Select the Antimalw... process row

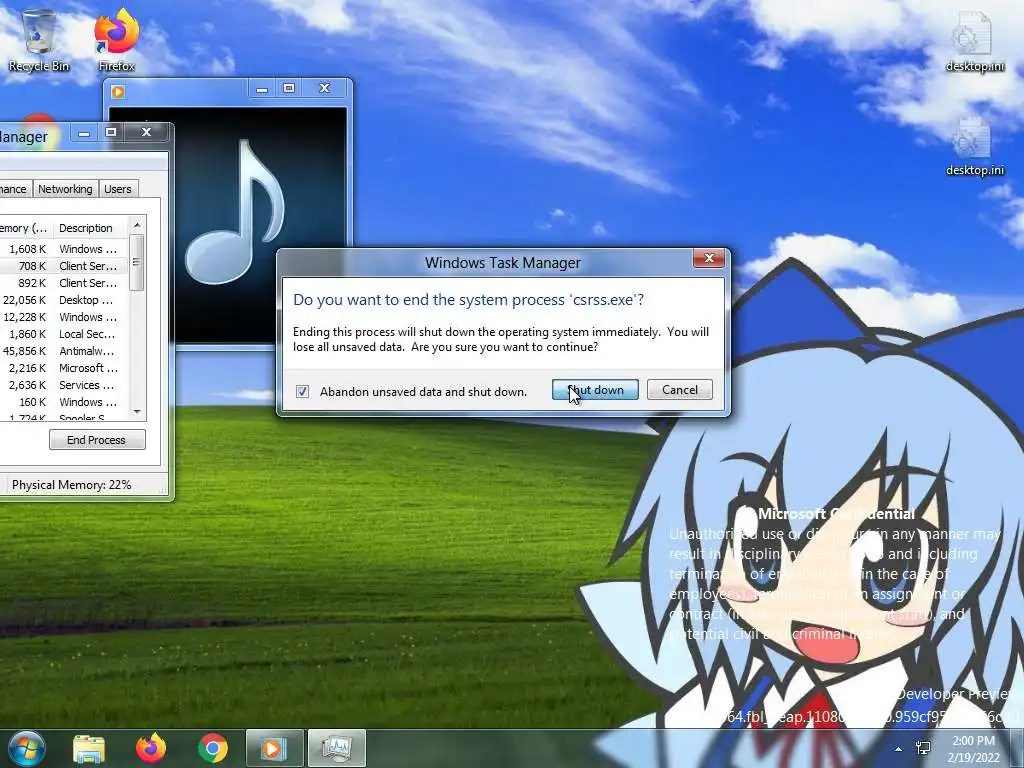(64, 351)
